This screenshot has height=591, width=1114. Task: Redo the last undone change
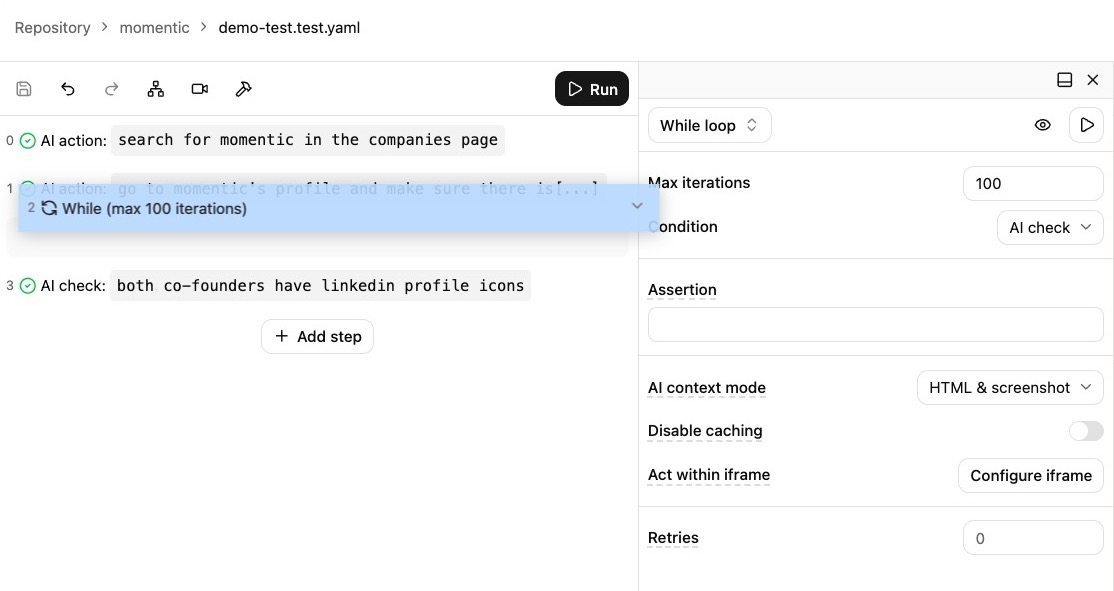pyautogui.click(x=112, y=89)
